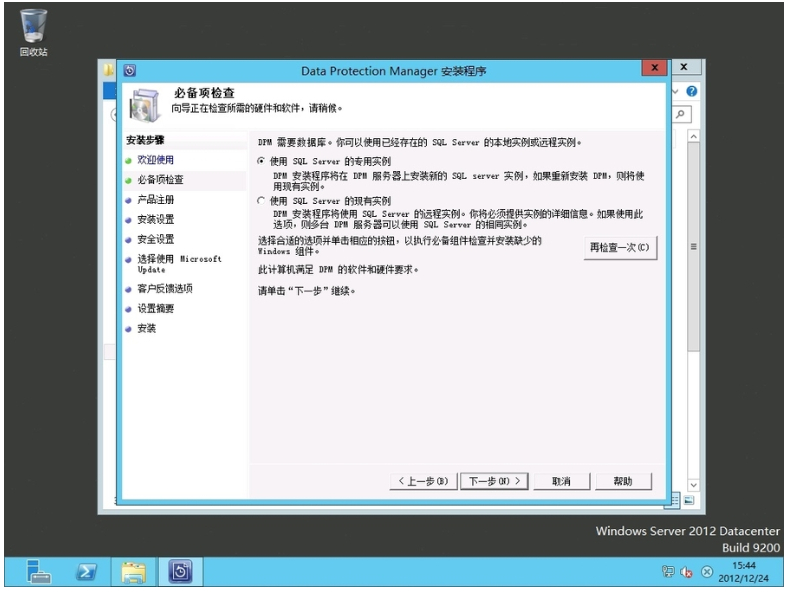788x592 pixels.
Task: Expand the ribbon chevron in the background window
Action: pos(675,91)
